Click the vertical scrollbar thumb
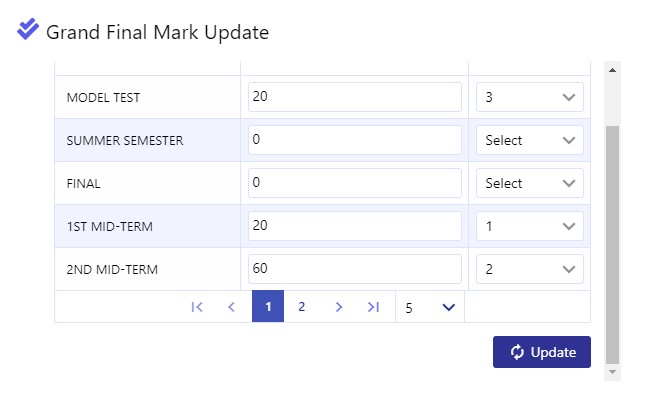The width and height of the screenshot is (655, 406). point(612,245)
